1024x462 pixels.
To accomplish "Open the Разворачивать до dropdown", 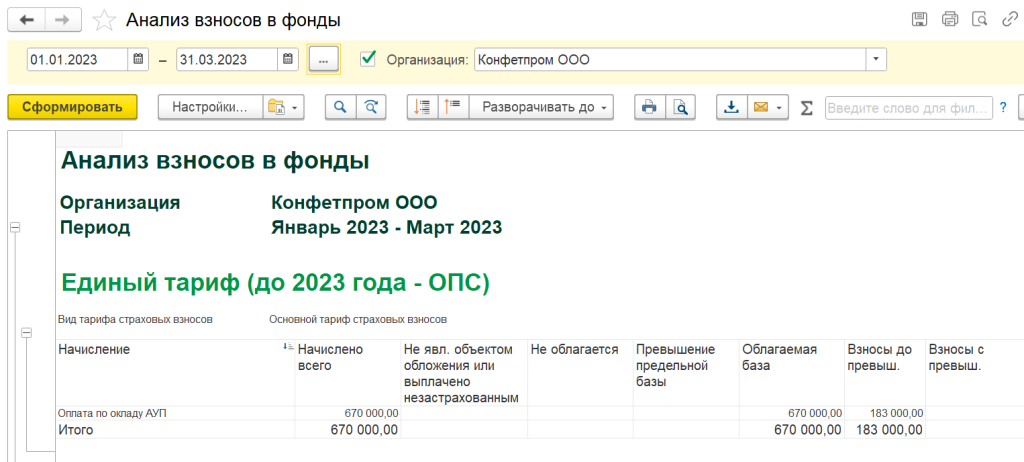I will coord(541,107).
